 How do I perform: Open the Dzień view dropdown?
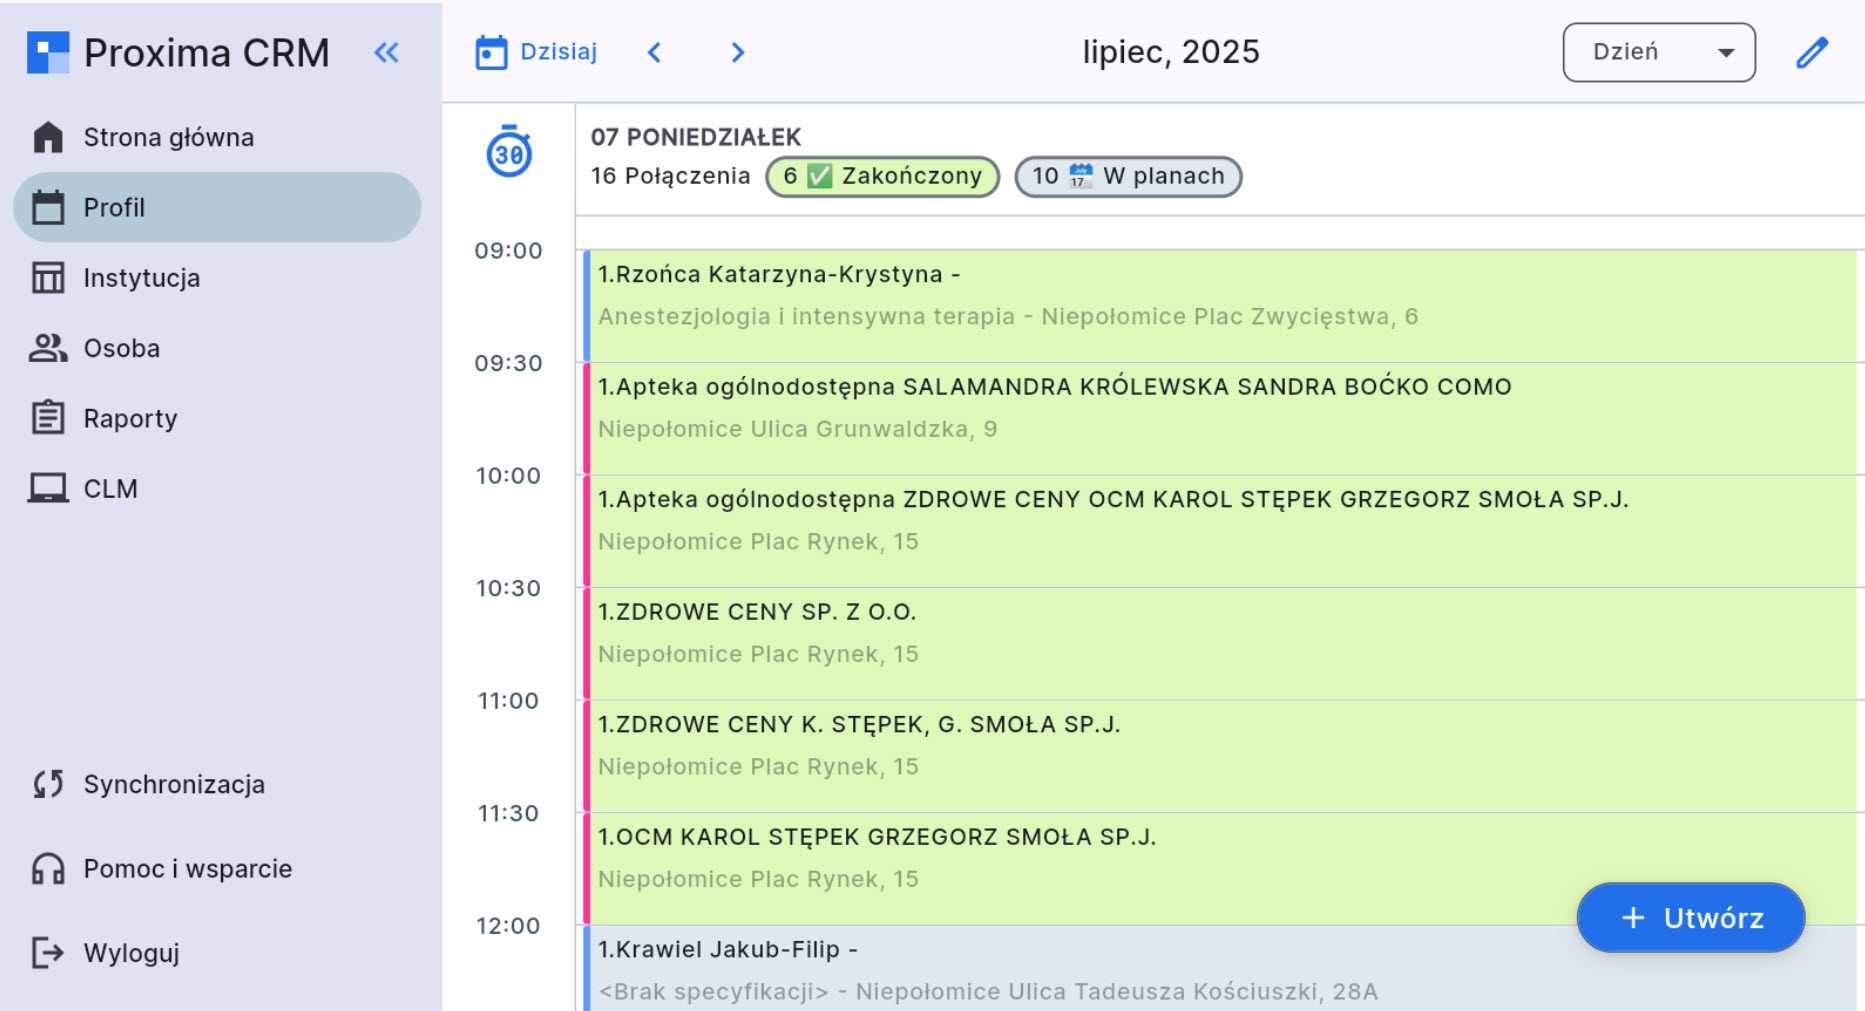tap(1658, 53)
